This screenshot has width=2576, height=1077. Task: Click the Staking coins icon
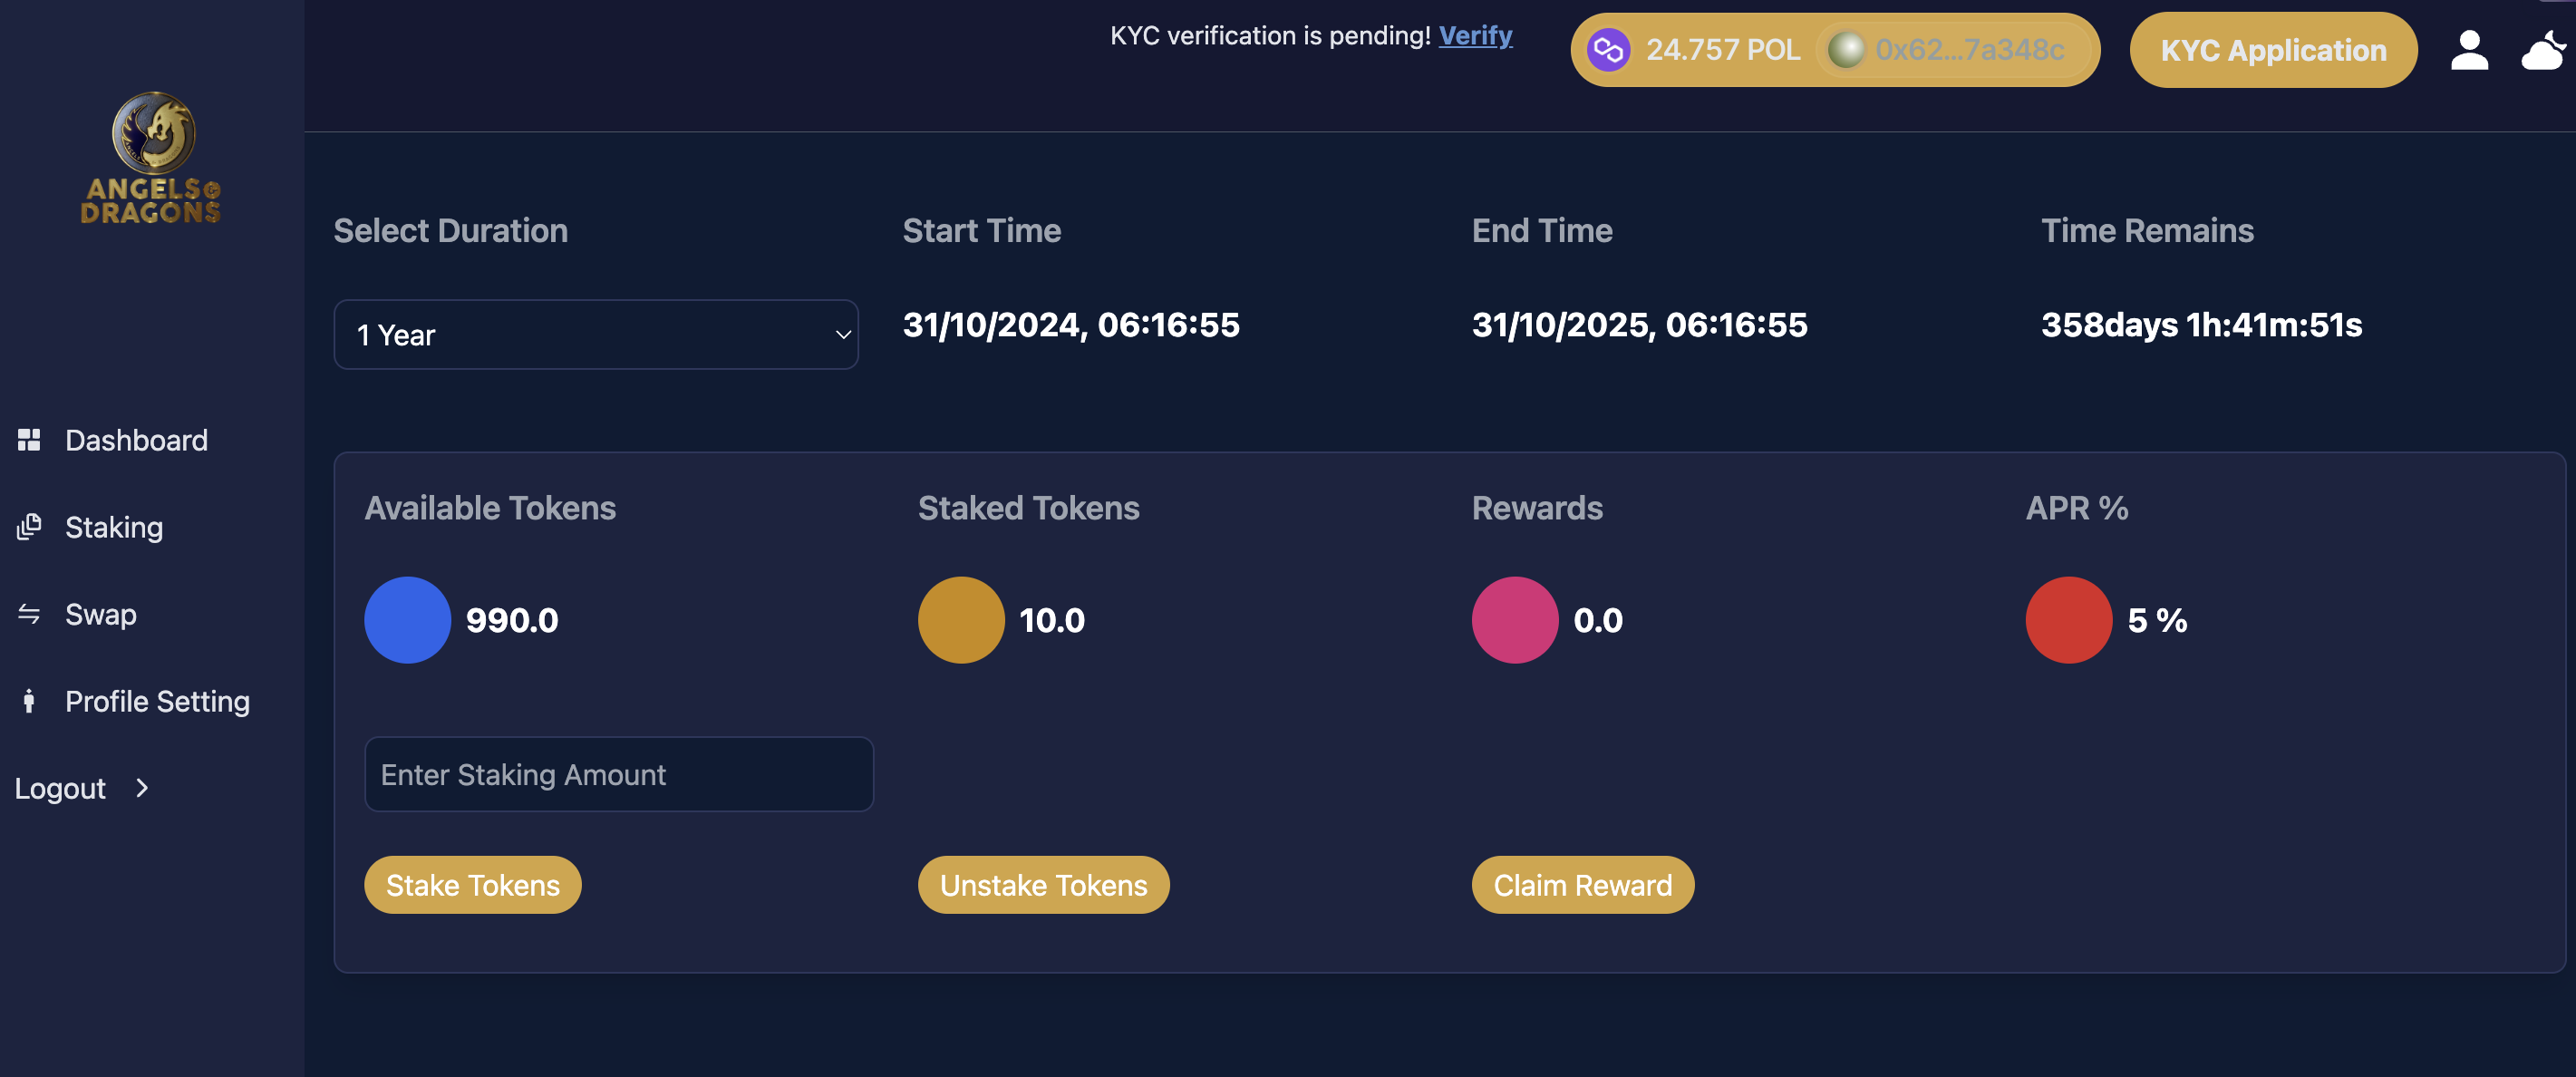[29, 527]
